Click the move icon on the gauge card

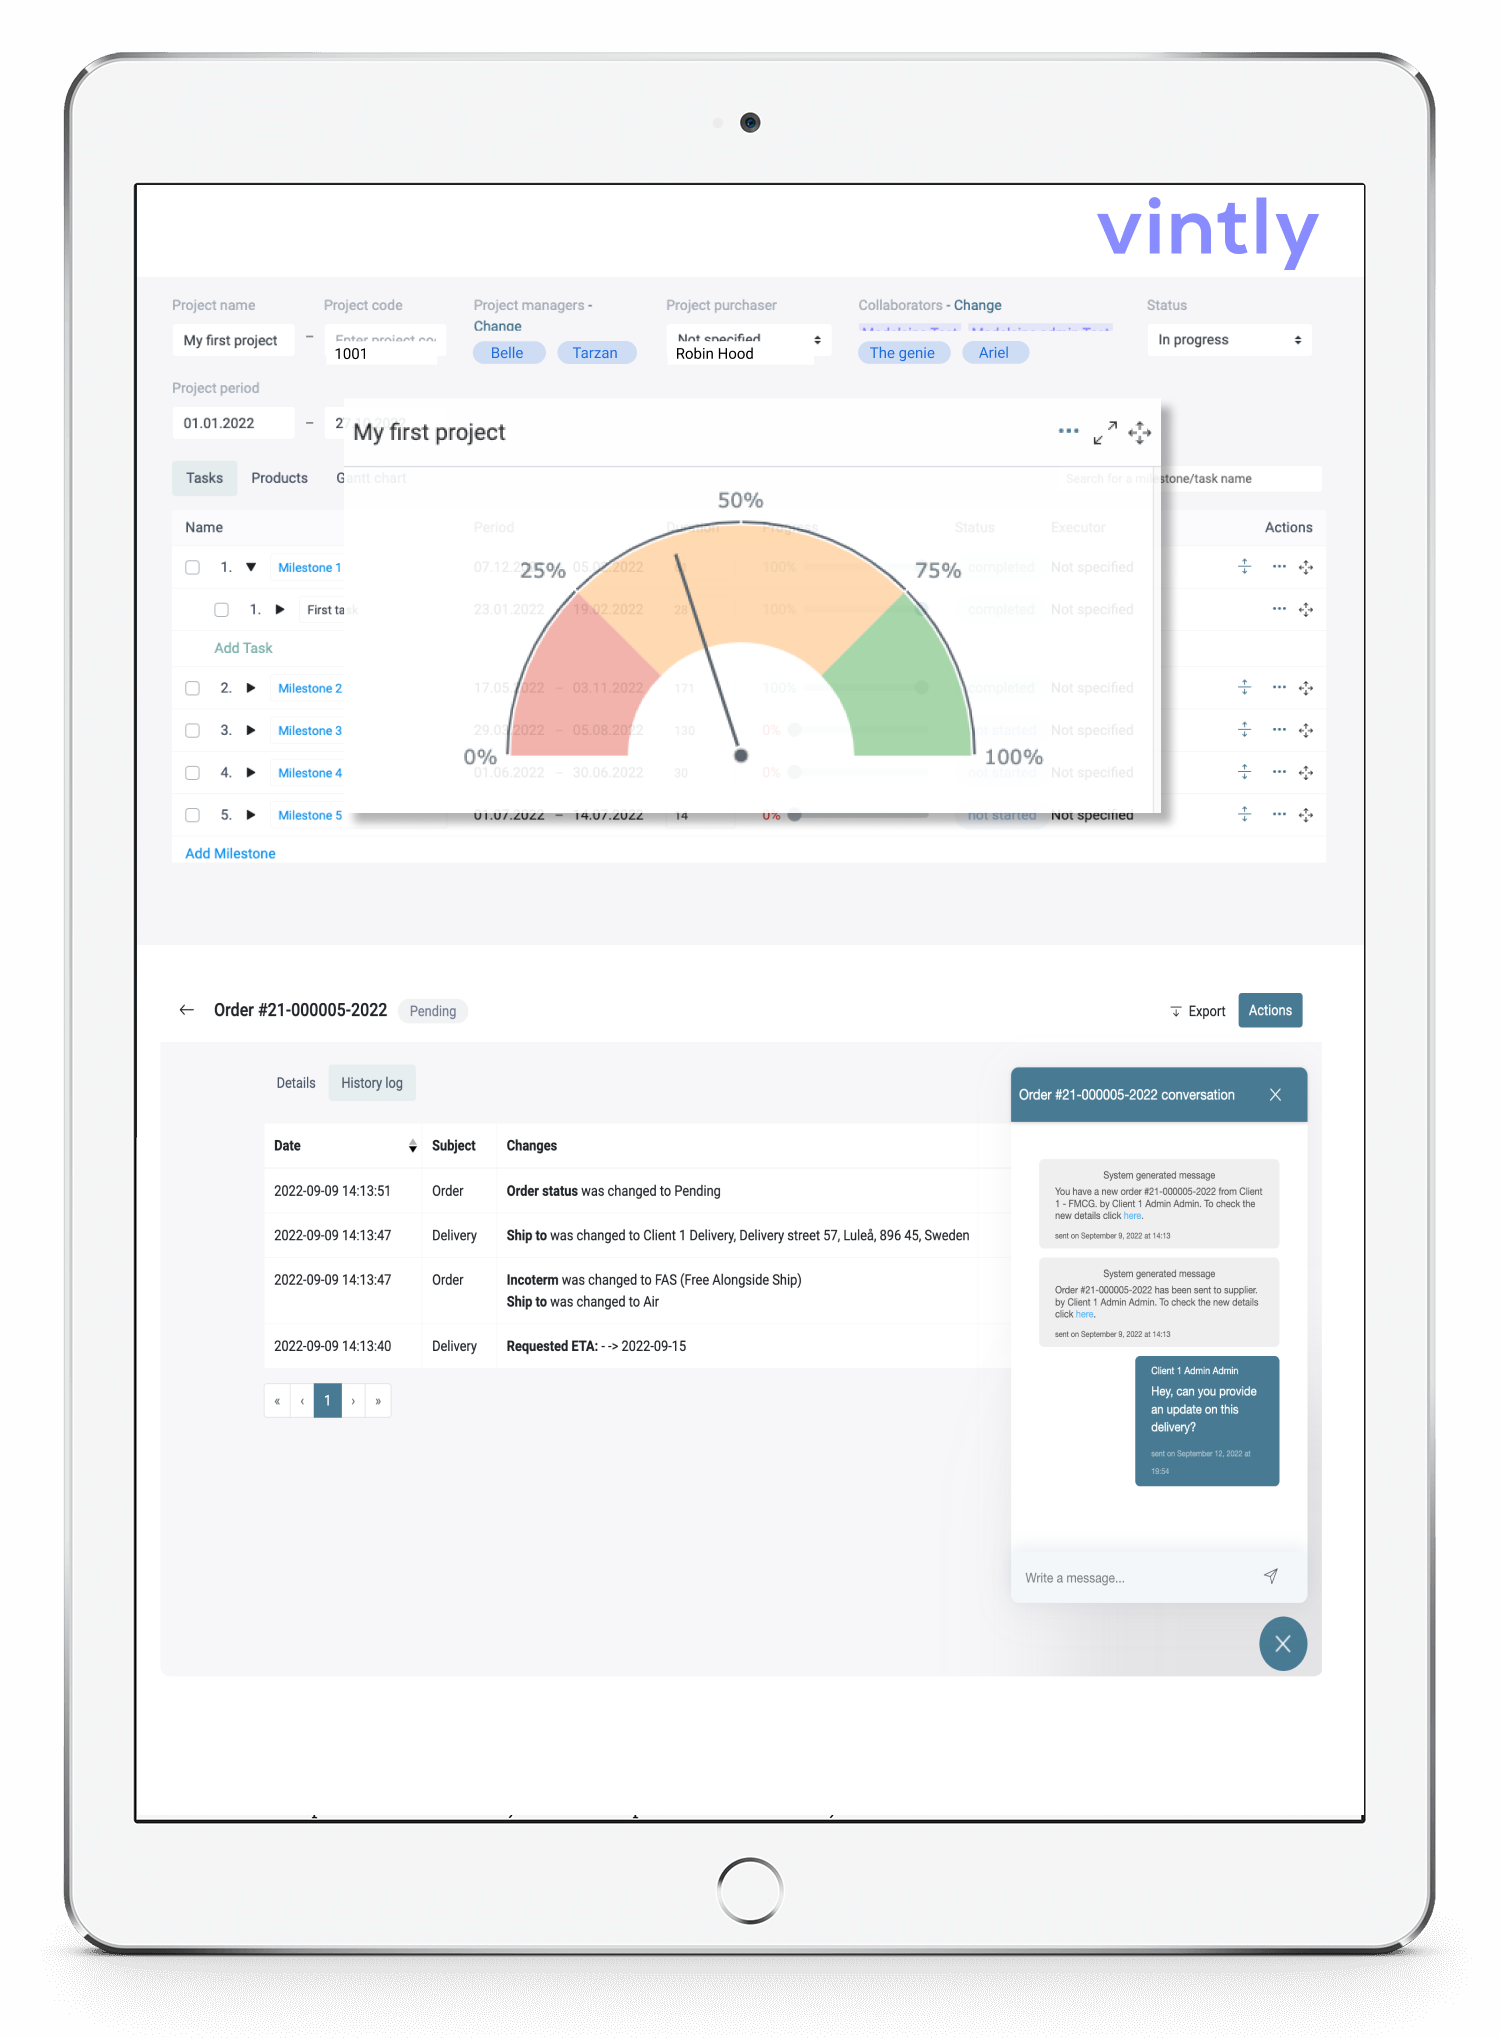click(x=1140, y=432)
